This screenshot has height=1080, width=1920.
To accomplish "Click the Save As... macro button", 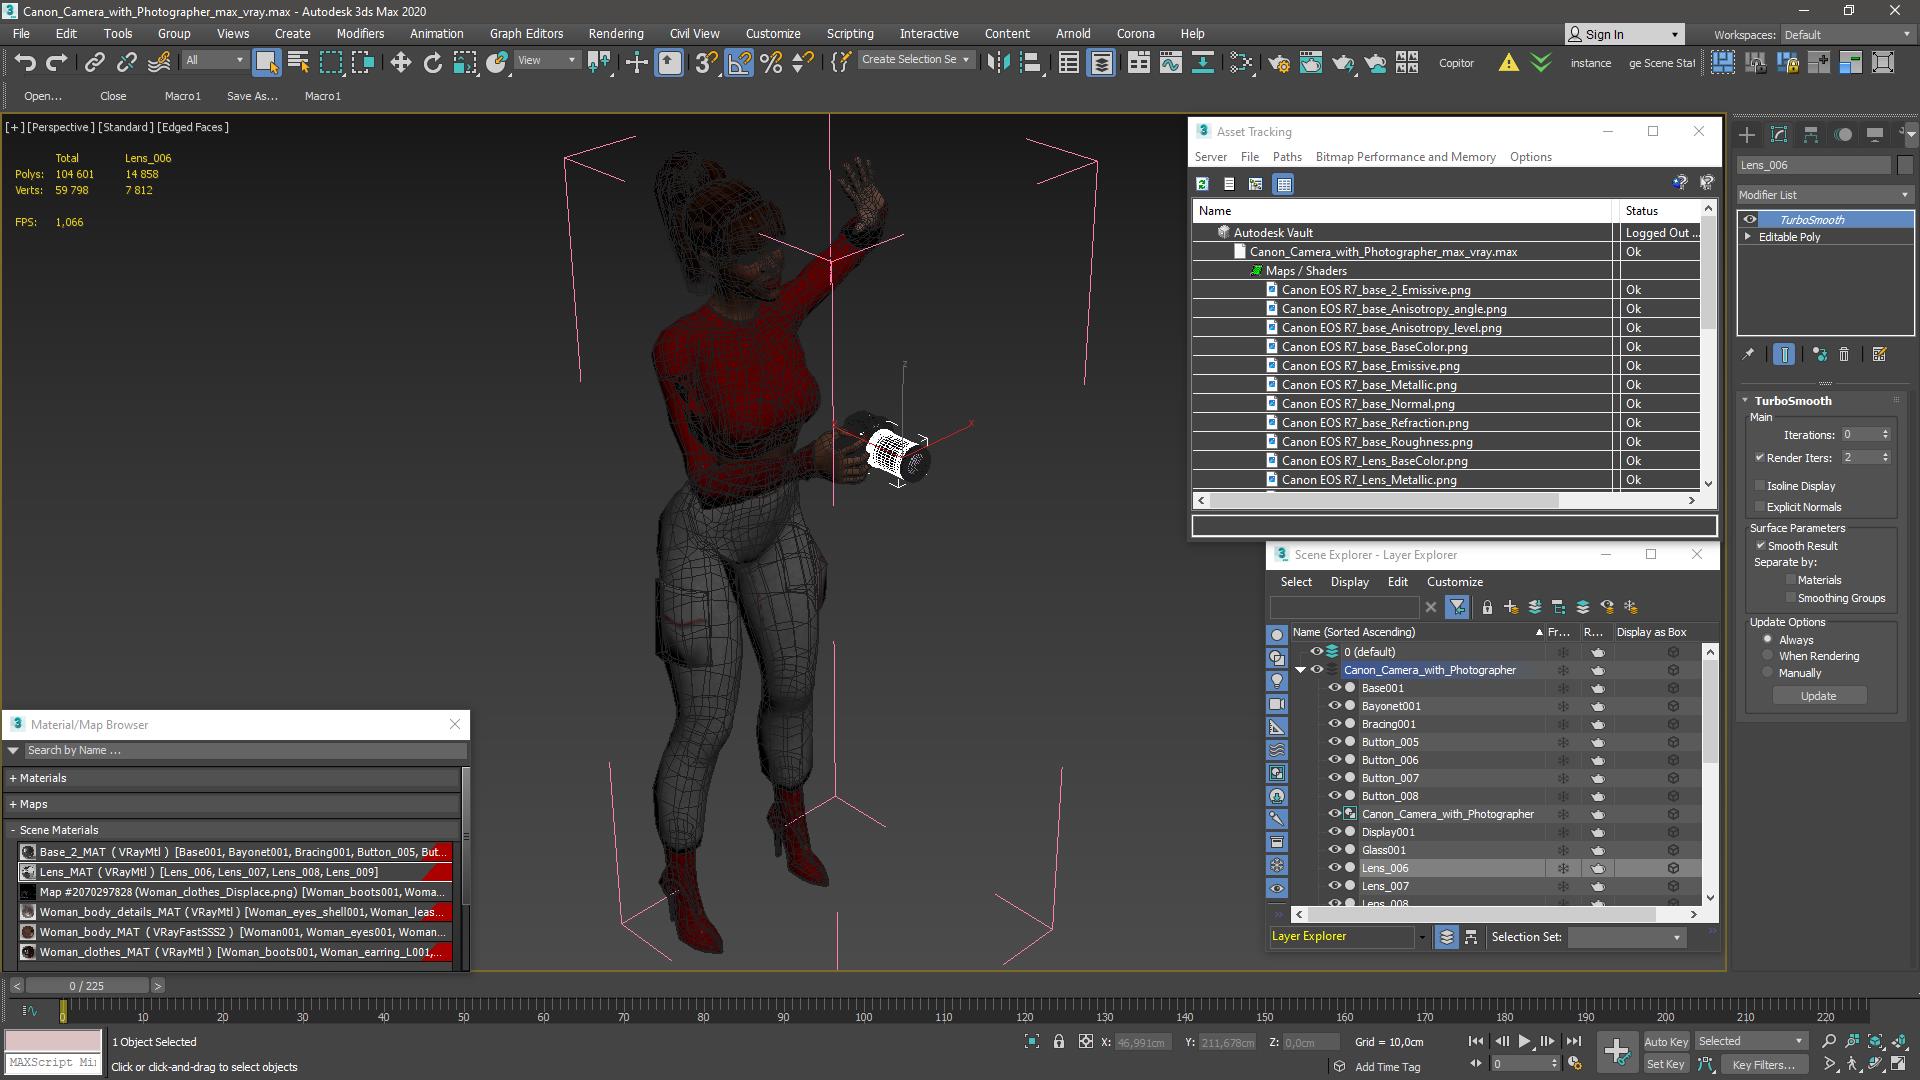I will [252, 96].
